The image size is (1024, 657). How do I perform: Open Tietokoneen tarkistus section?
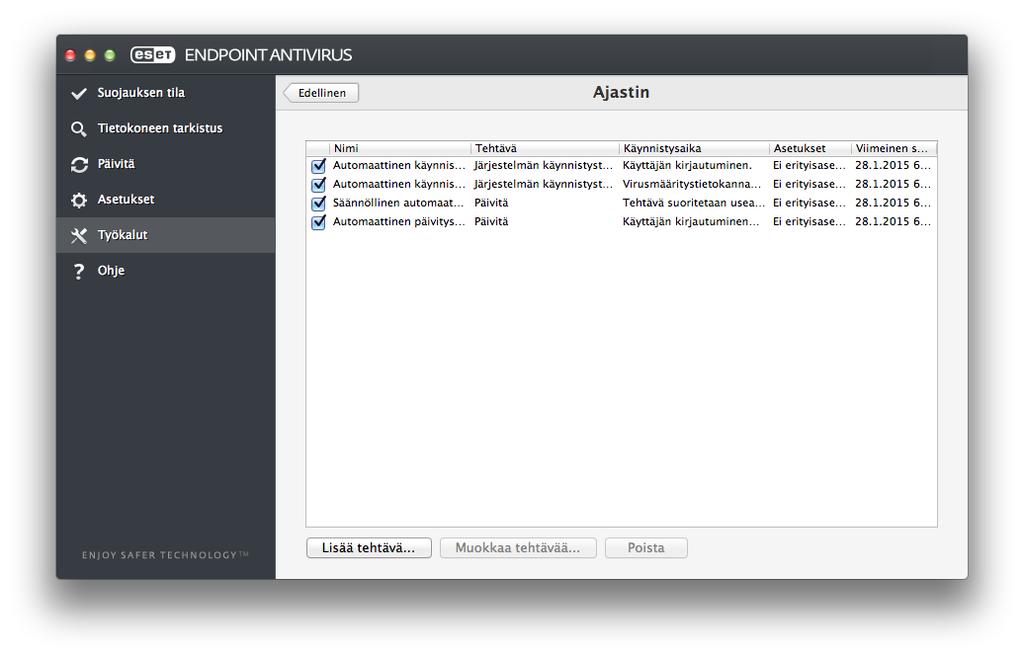click(x=166, y=128)
